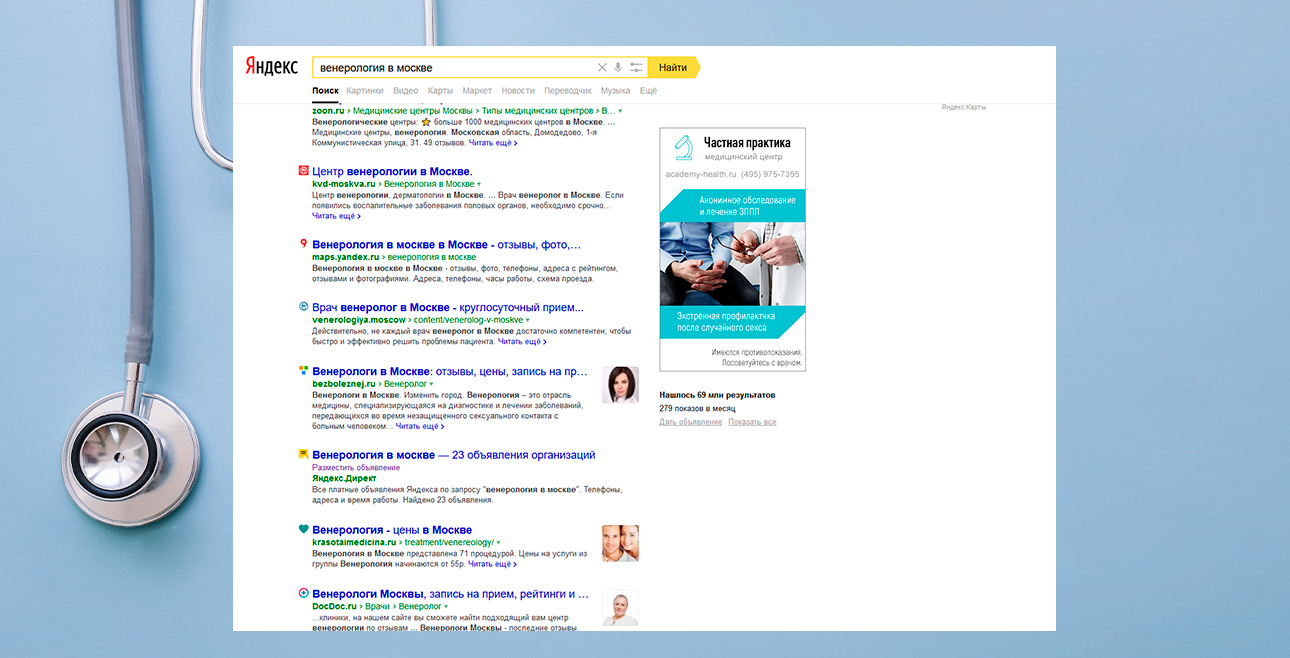
Task: Open the Частная практика ad banner image
Action: click(x=732, y=250)
